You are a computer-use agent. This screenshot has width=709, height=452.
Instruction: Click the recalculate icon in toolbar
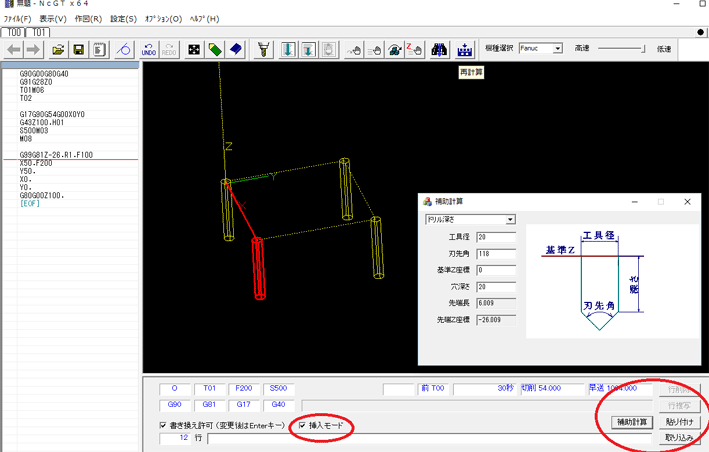click(x=465, y=49)
